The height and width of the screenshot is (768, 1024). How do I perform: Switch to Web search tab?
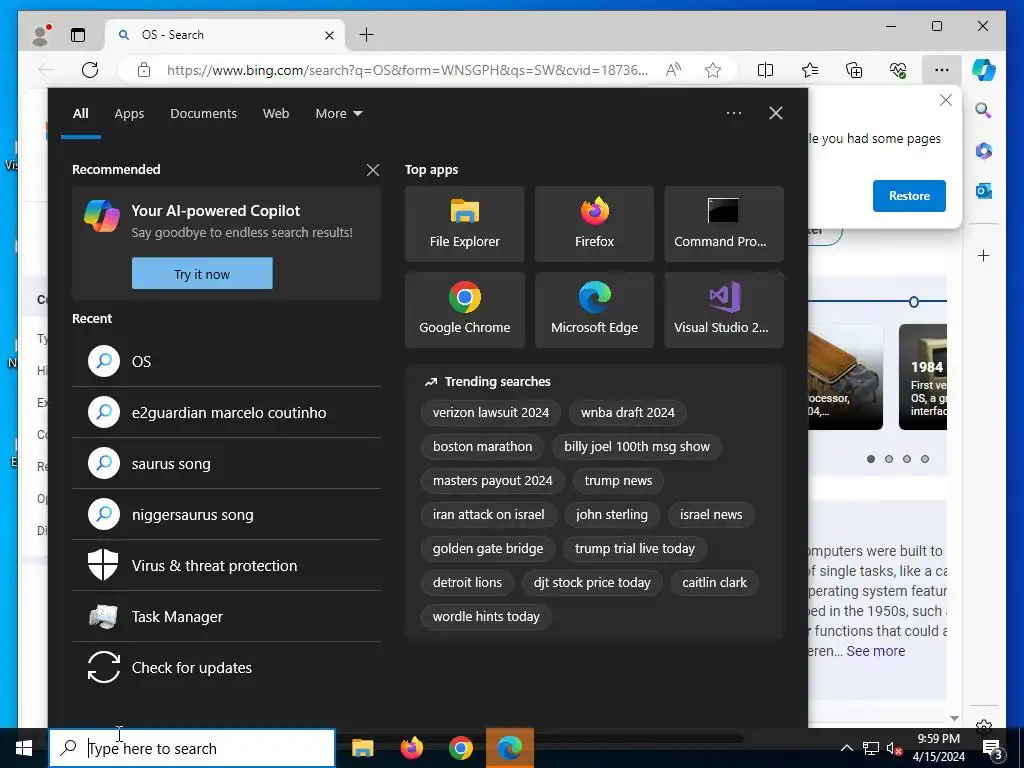click(276, 114)
